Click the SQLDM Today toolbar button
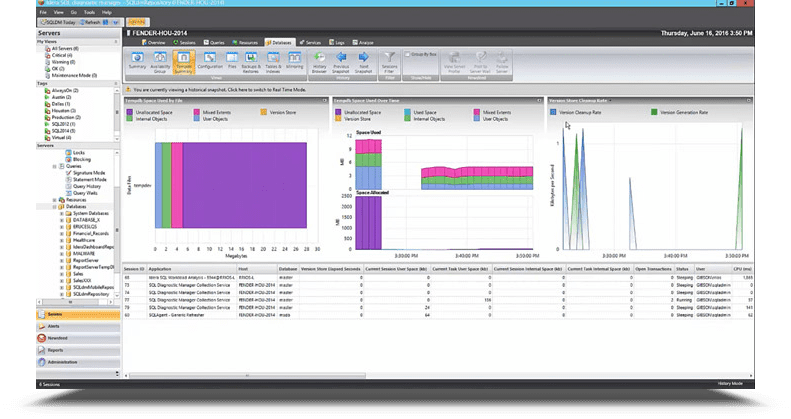The width and height of the screenshot is (791, 419). pos(58,22)
